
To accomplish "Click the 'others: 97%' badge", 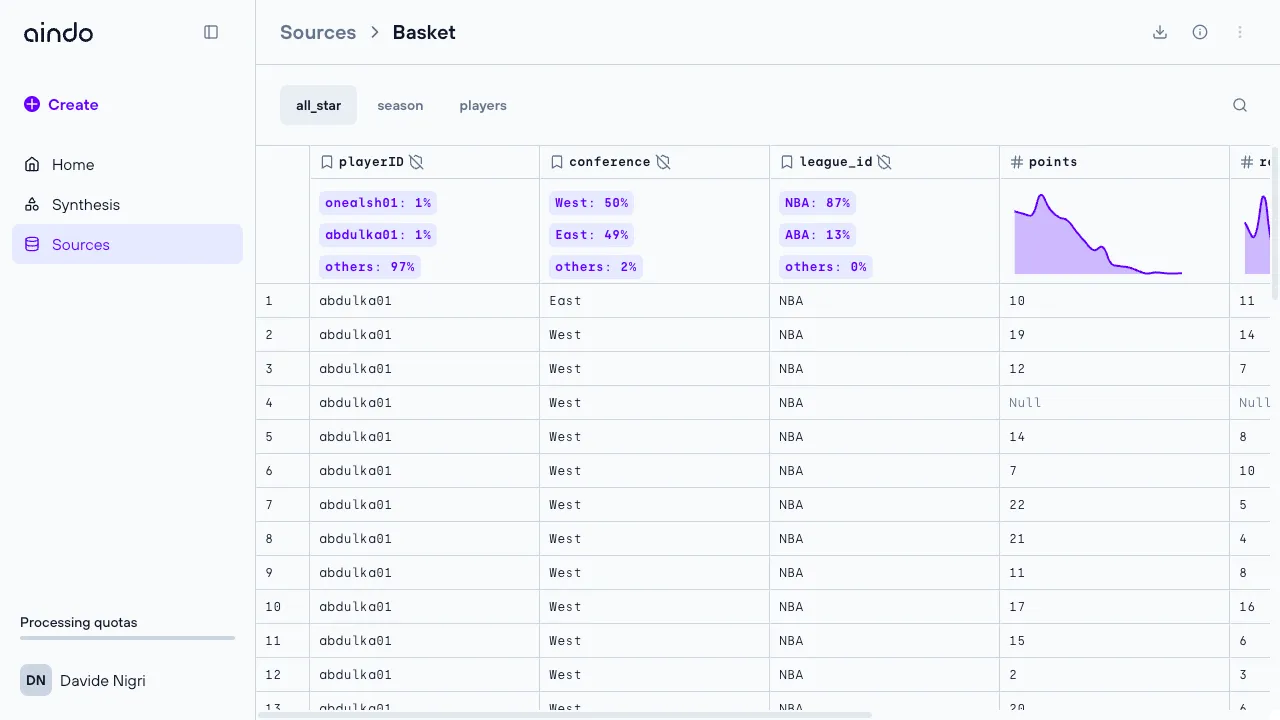I will point(370,267).
